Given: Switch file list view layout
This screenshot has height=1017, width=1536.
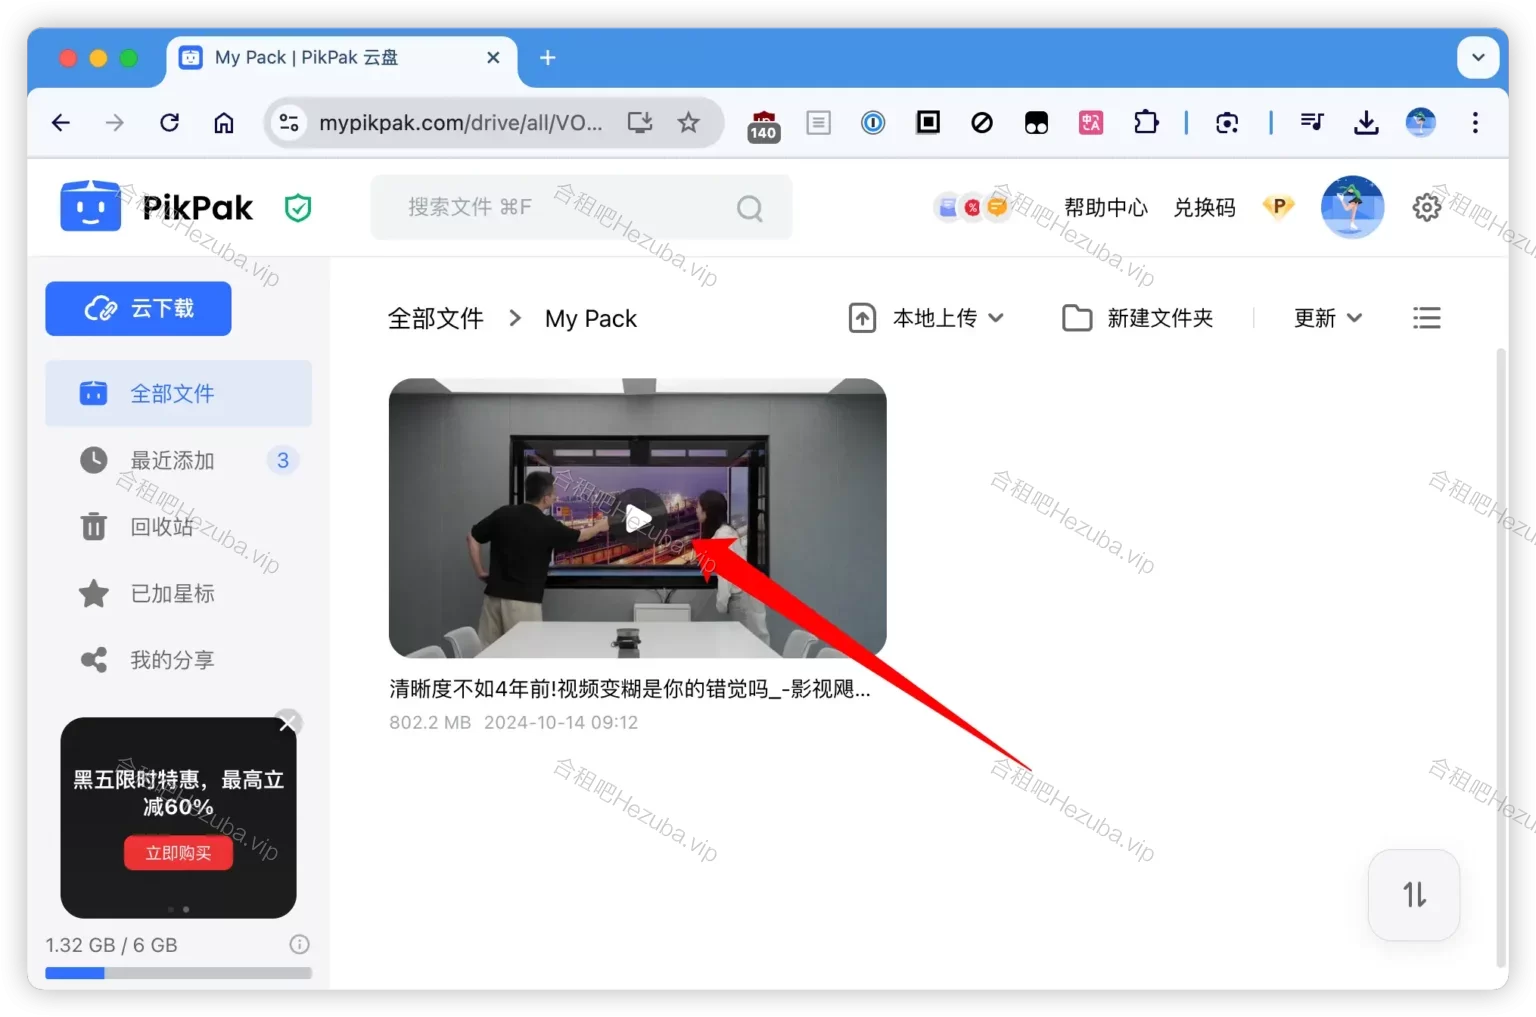Looking at the screenshot, I should [1426, 318].
